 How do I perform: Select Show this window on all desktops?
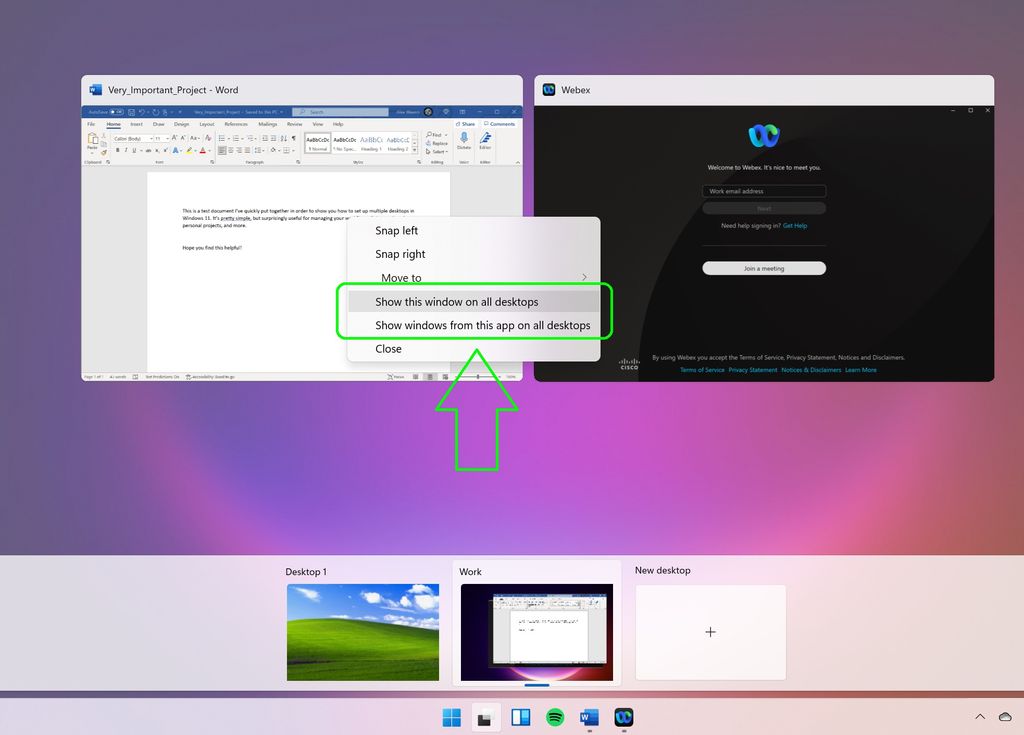456,301
